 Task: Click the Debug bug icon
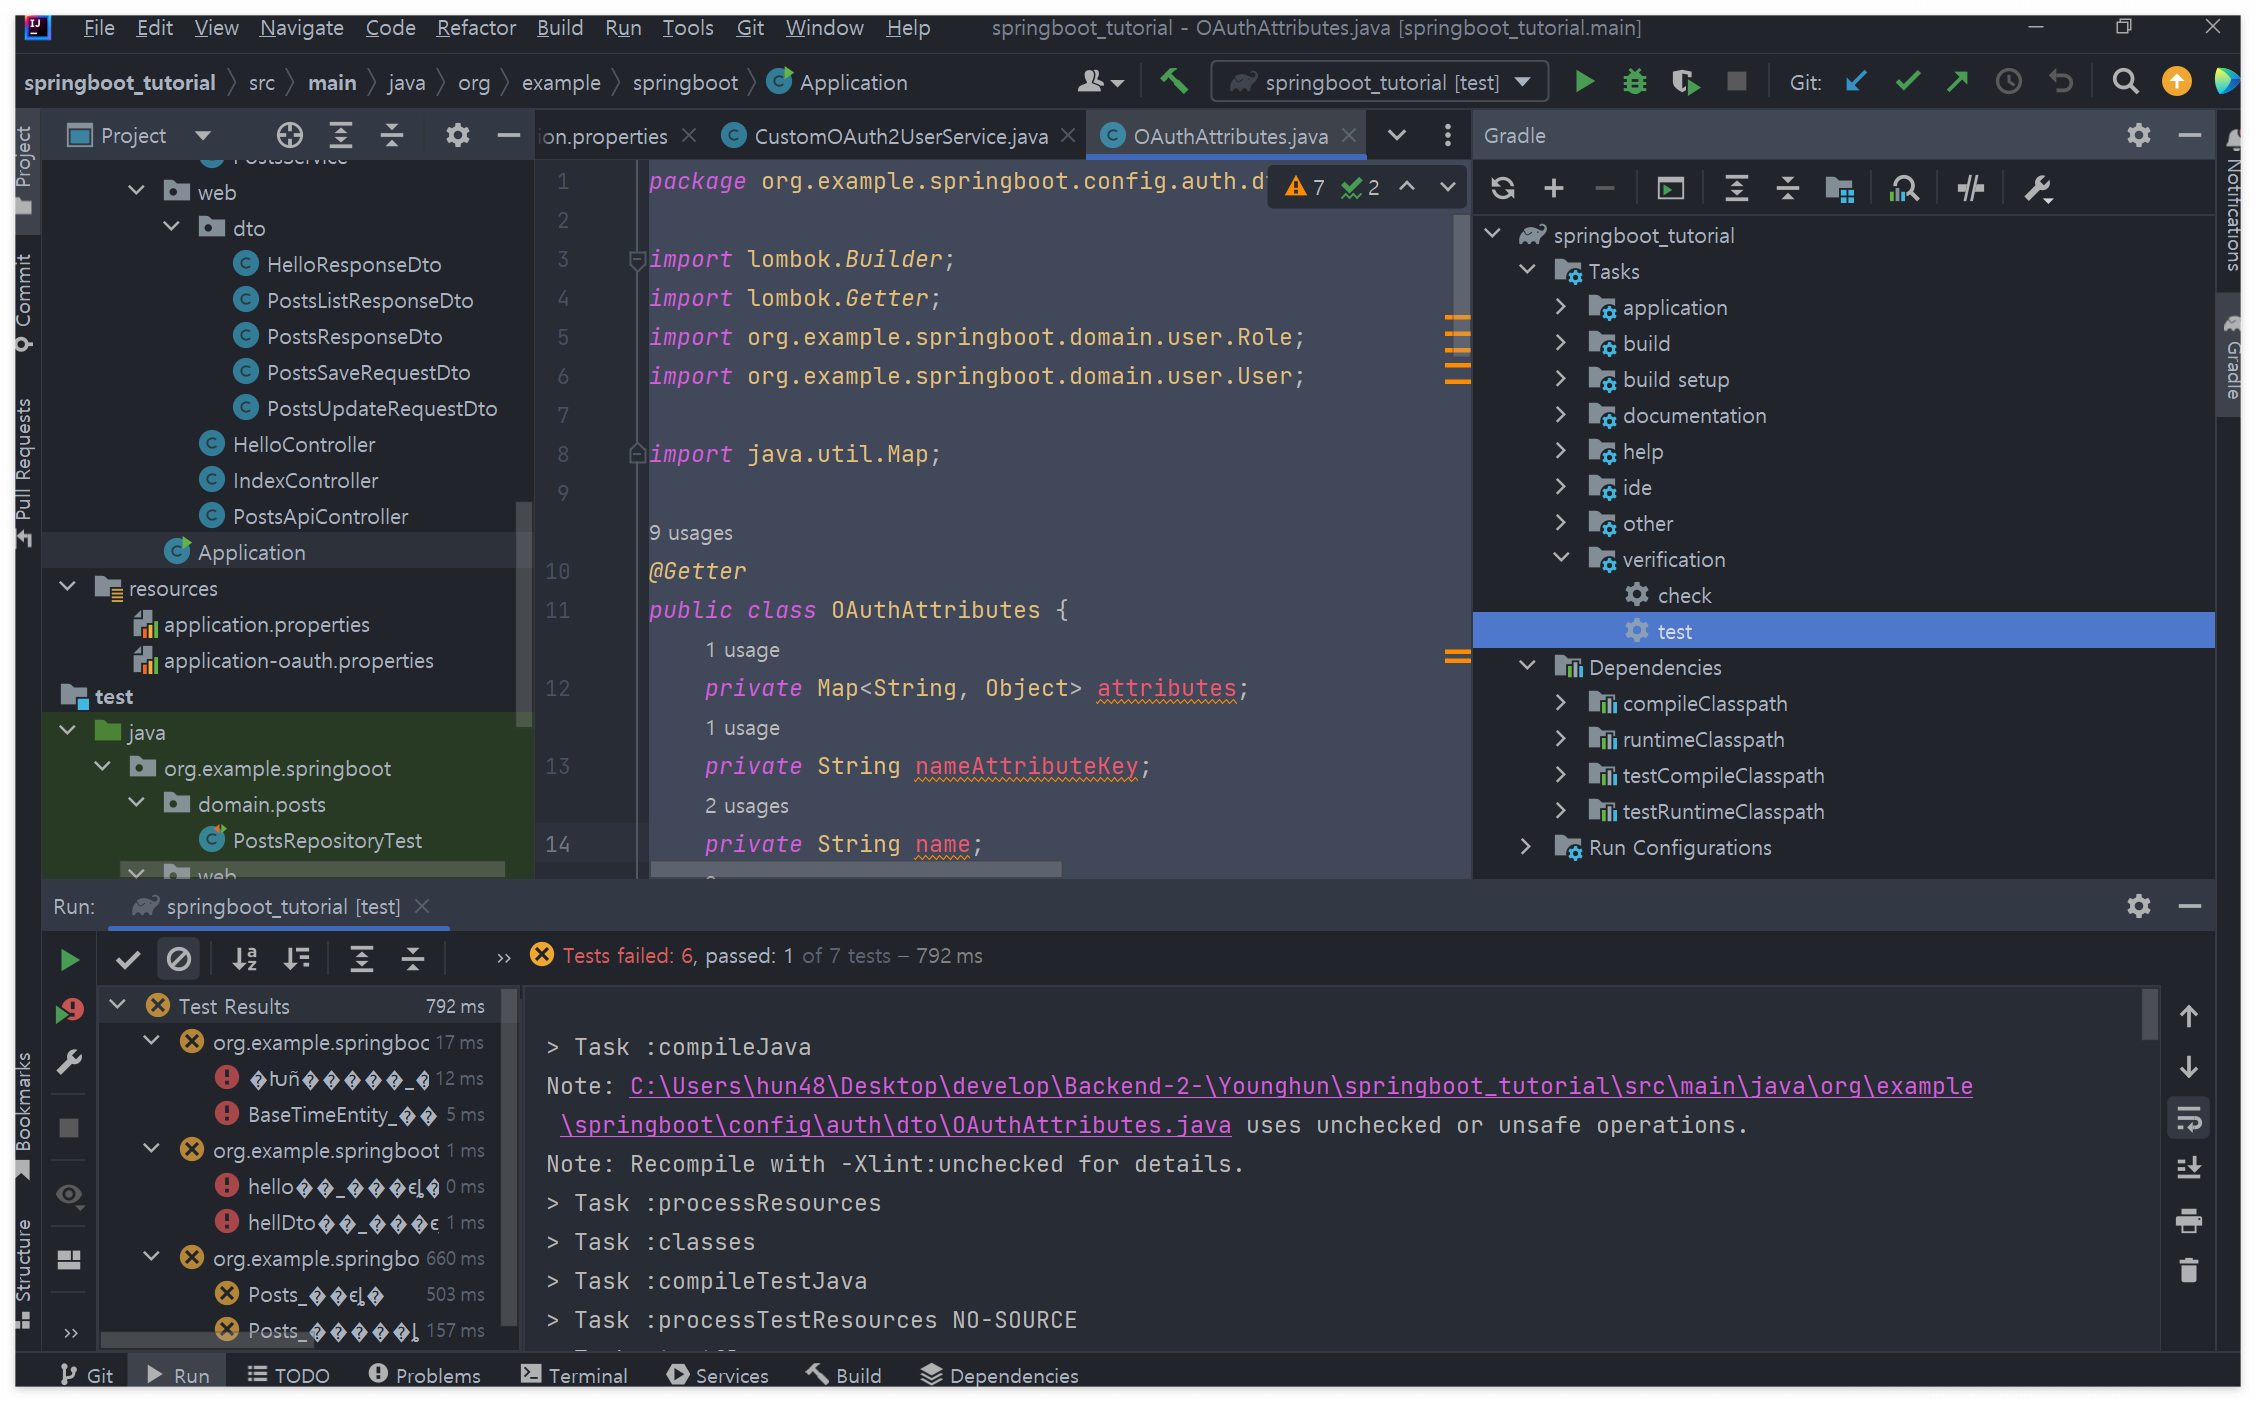[x=1634, y=81]
